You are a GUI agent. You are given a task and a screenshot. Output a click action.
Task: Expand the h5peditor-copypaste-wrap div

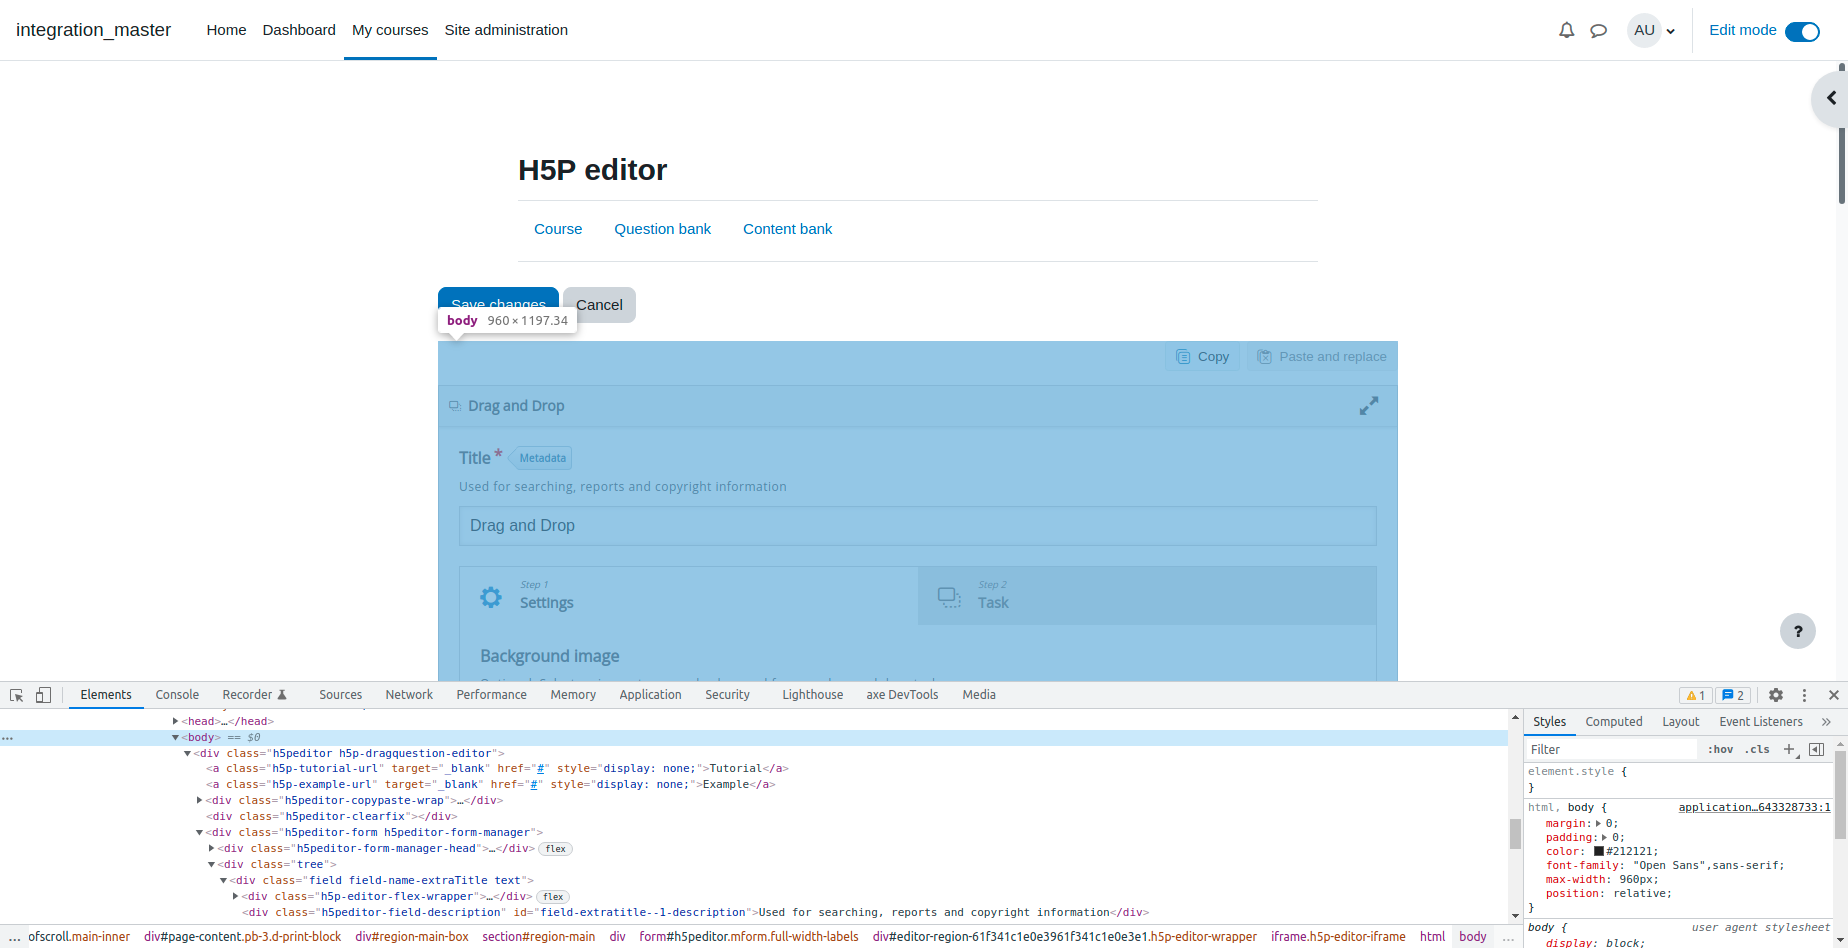(x=200, y=800)
